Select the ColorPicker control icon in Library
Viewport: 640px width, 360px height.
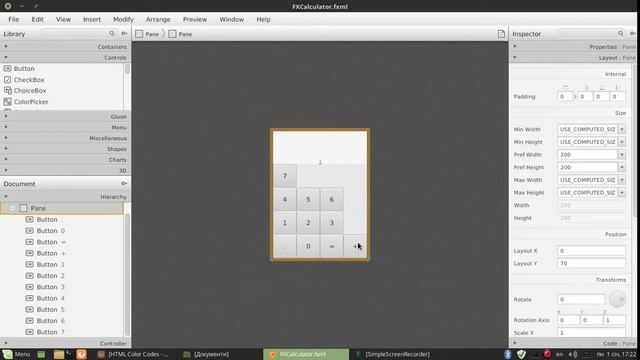click(7, 102)
